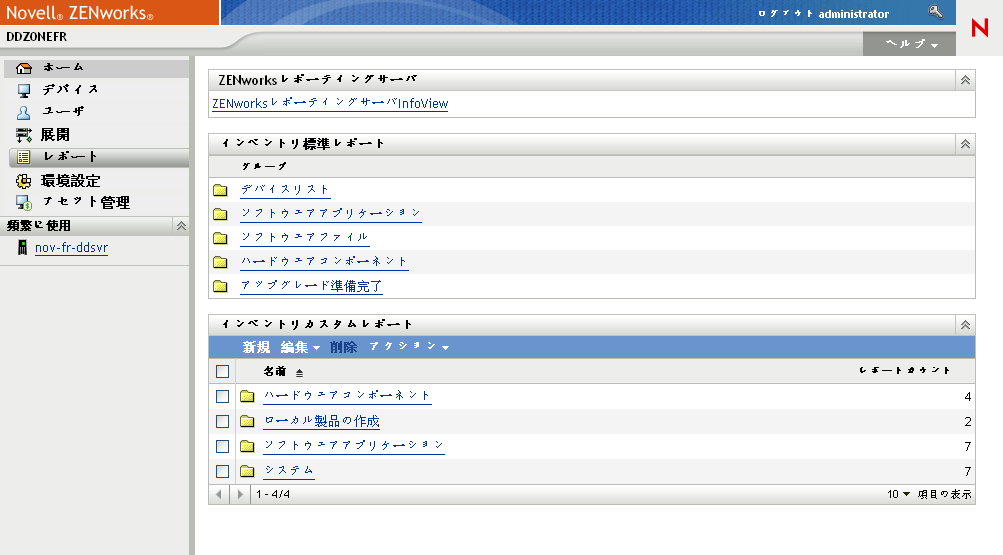Click folder icon of standard ソフトウェアアプリケーション group
Viewport: 1003px width, 555px height.
pyautogui.click(x=220, y=214)
